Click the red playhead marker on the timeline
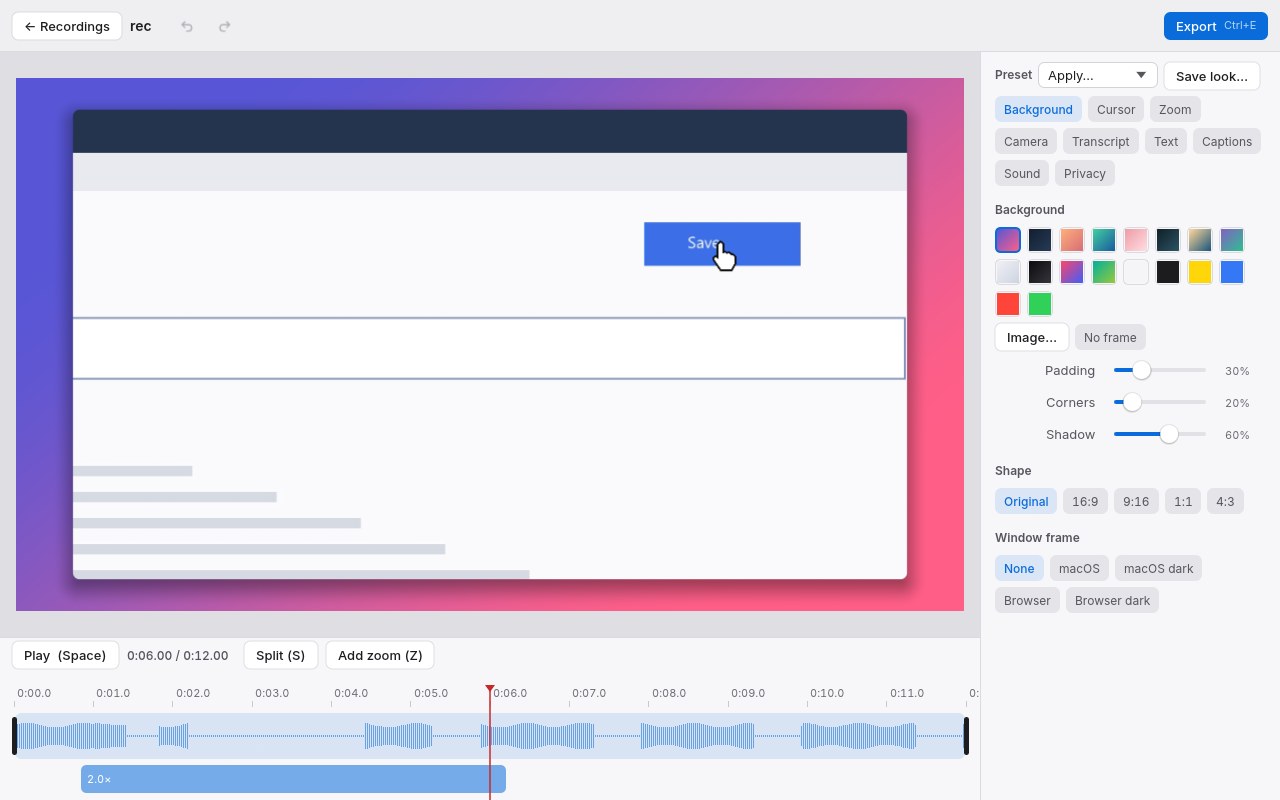This screenshot has height=800, width=1280. point(490,689)
